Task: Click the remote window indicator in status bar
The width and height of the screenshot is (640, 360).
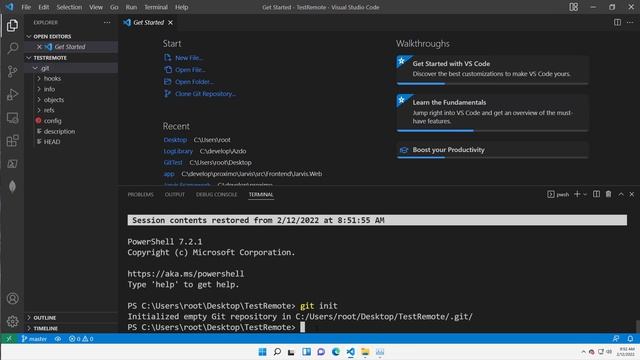Action: (x=9, y=339)
